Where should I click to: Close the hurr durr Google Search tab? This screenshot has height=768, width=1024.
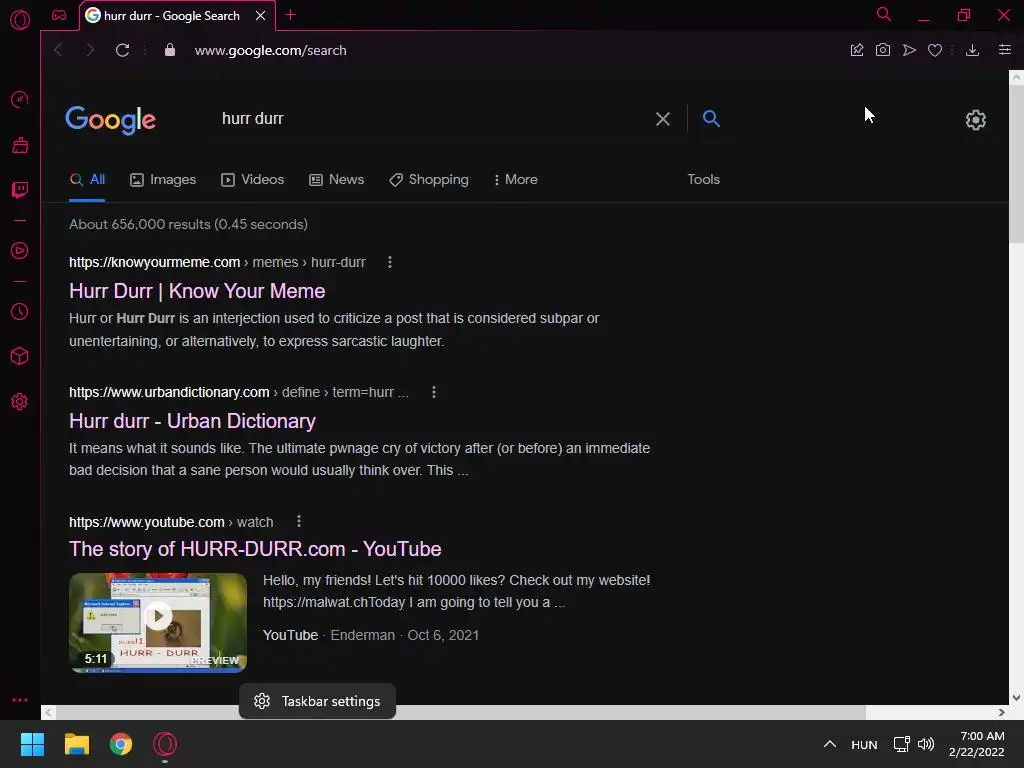261,16
